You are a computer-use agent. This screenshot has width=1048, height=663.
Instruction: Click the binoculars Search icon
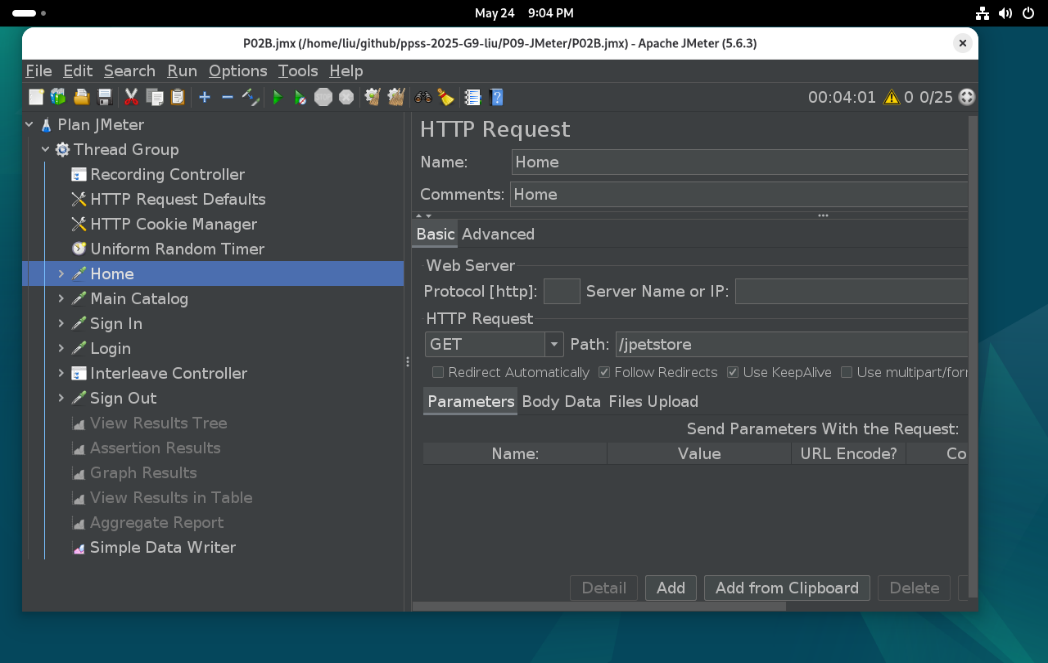tap(423, 97)
